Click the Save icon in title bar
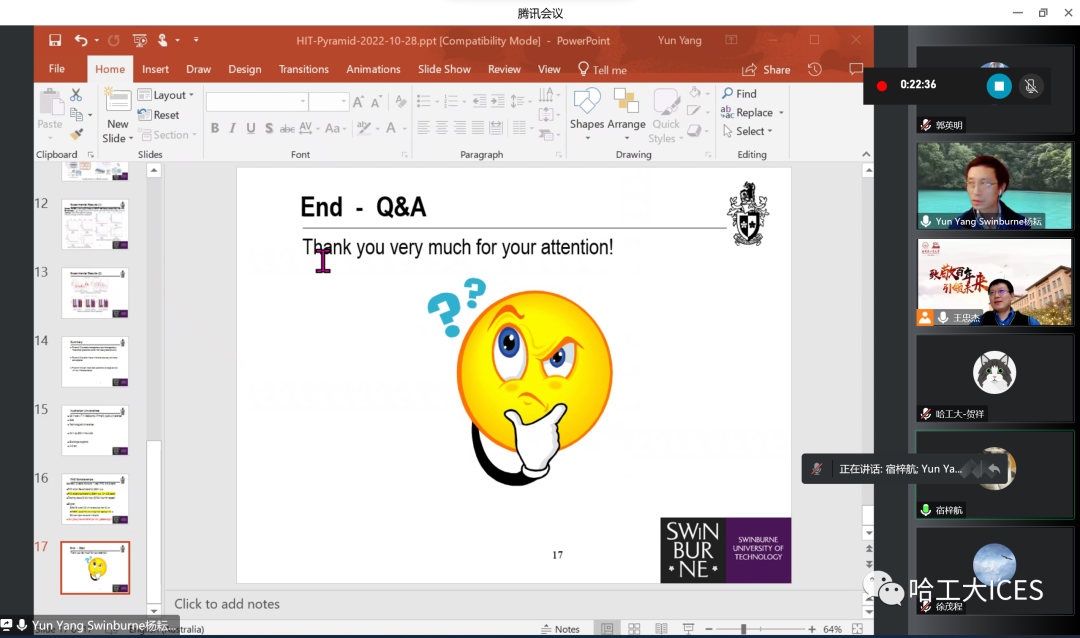Screen dimensions: 1080x638 (55, 41)
